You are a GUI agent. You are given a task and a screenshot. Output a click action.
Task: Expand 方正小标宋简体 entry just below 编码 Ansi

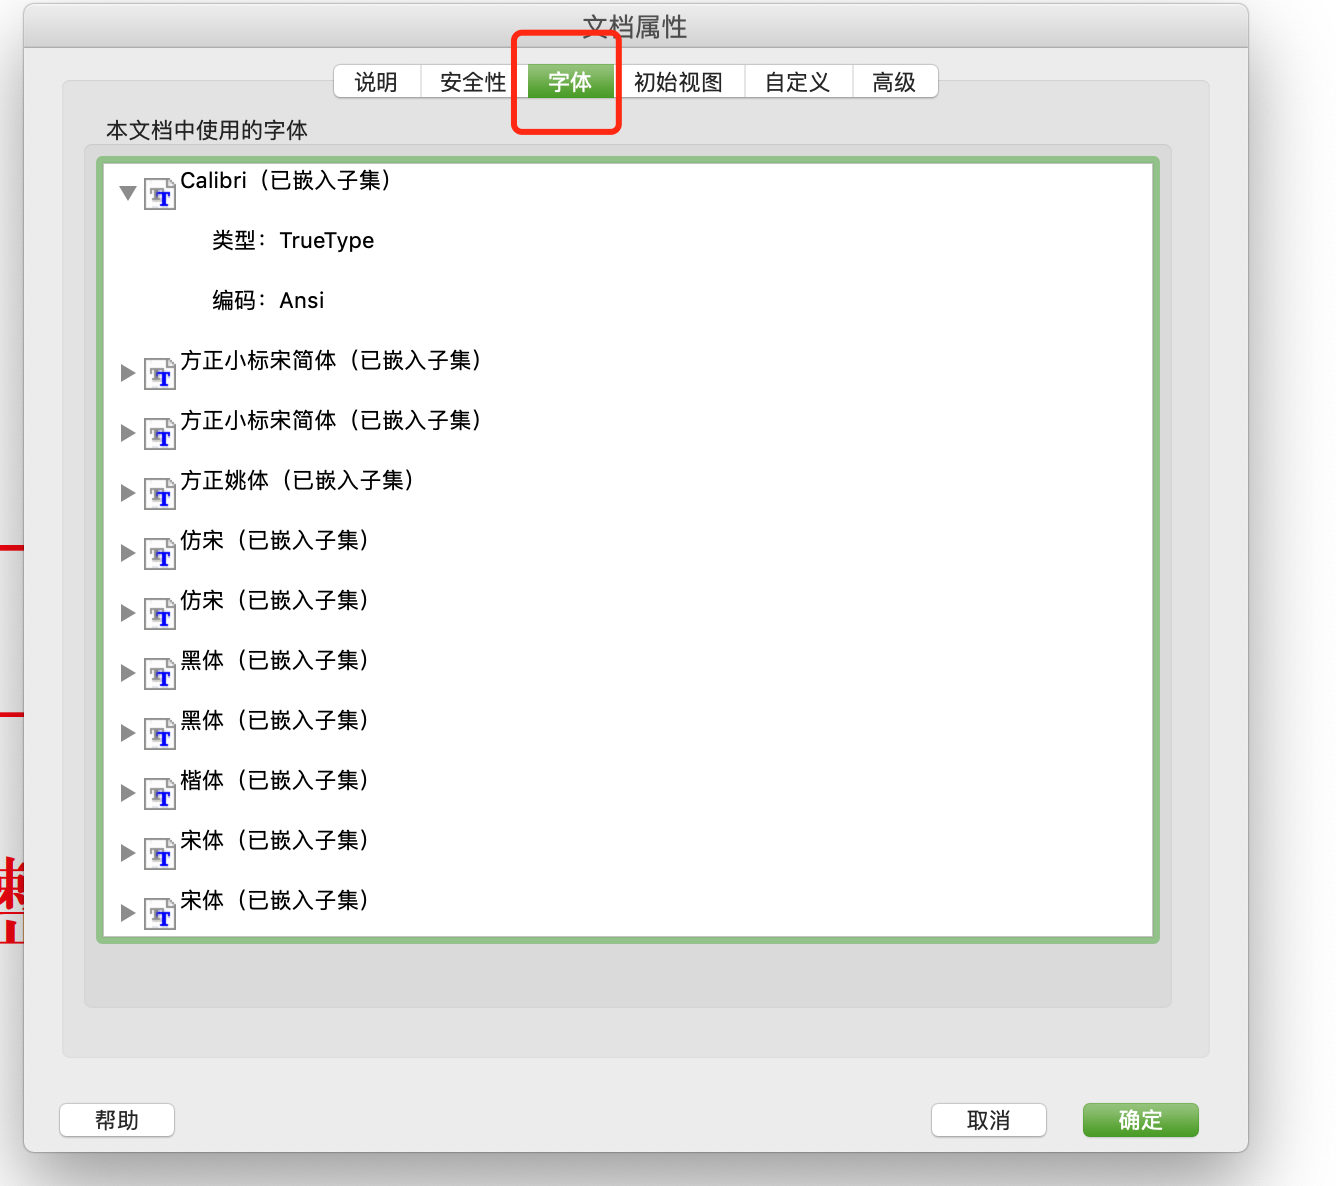click(128, 373)
